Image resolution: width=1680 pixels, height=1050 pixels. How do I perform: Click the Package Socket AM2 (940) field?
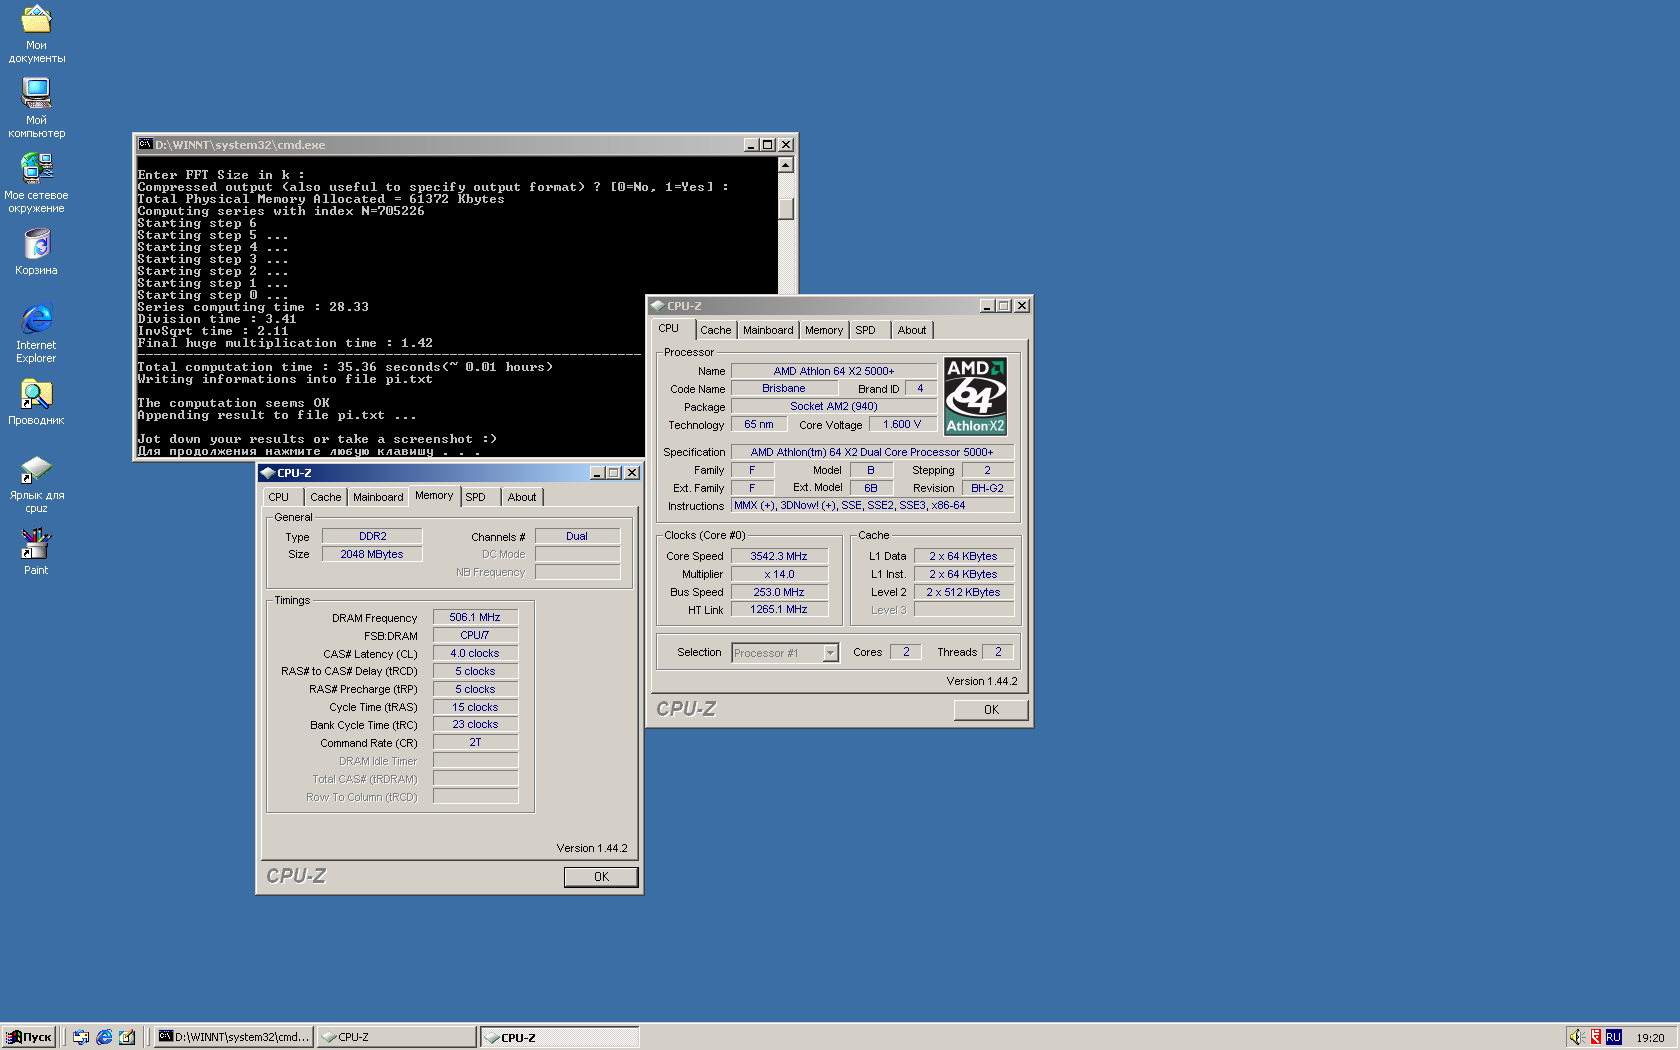[834, 406]
